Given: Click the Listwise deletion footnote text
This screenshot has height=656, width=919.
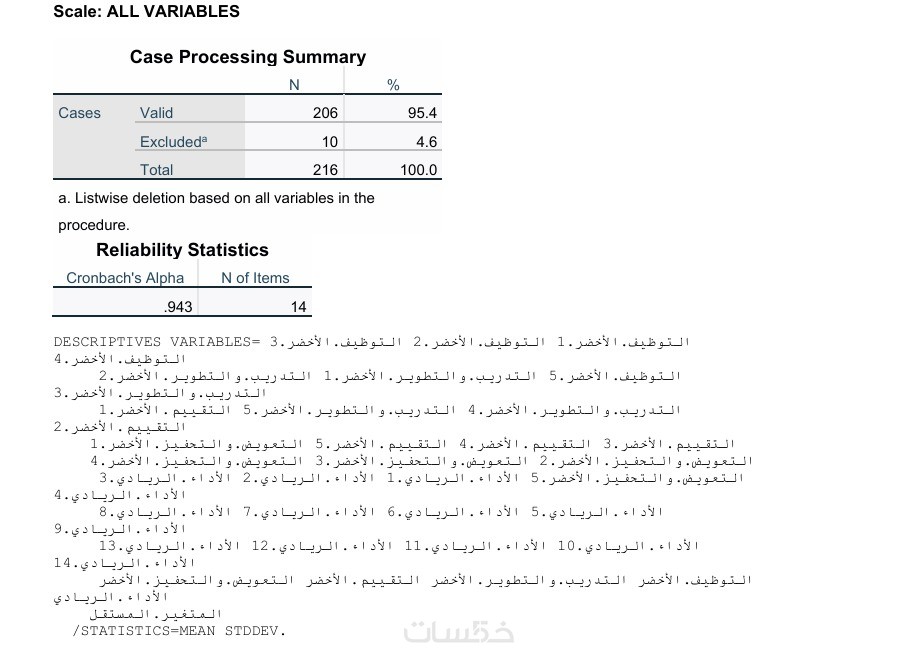Looking at the screenshot, I should (x=217, y=198).
